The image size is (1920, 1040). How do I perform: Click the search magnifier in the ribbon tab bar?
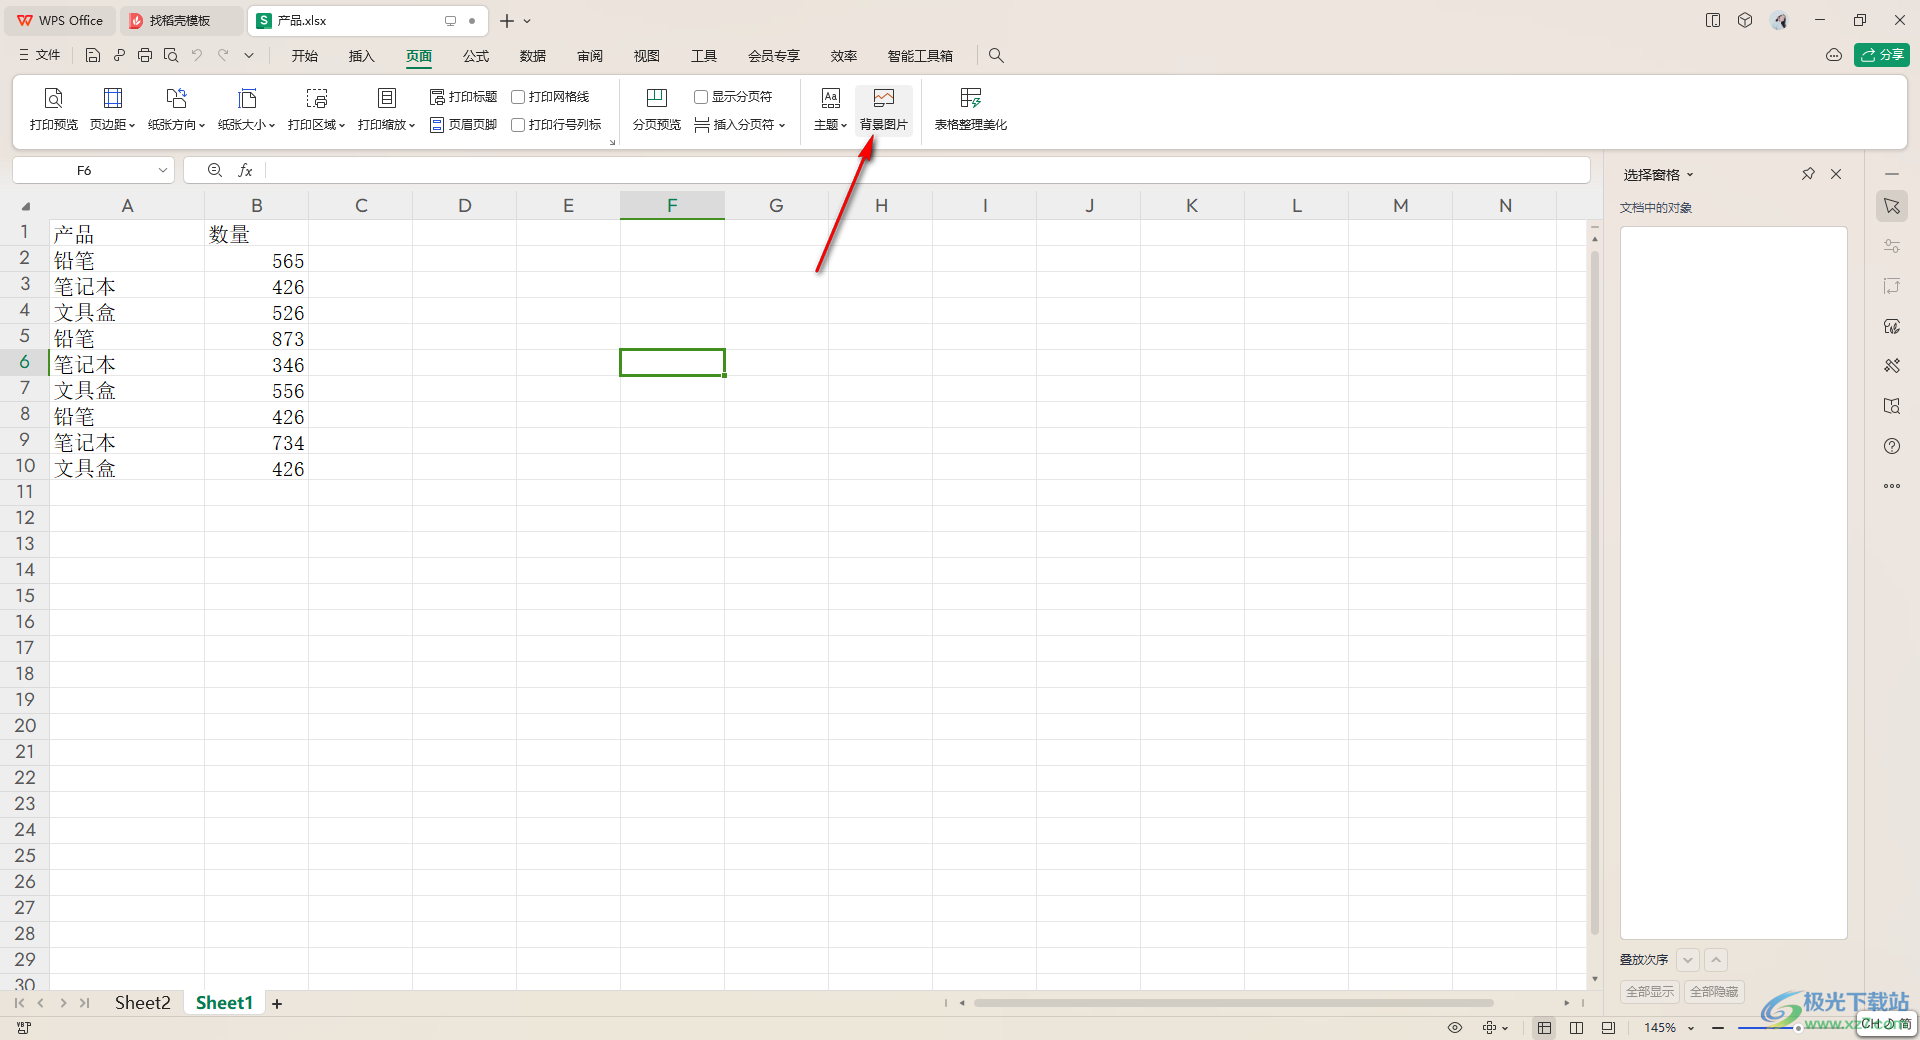pos(996,56)
